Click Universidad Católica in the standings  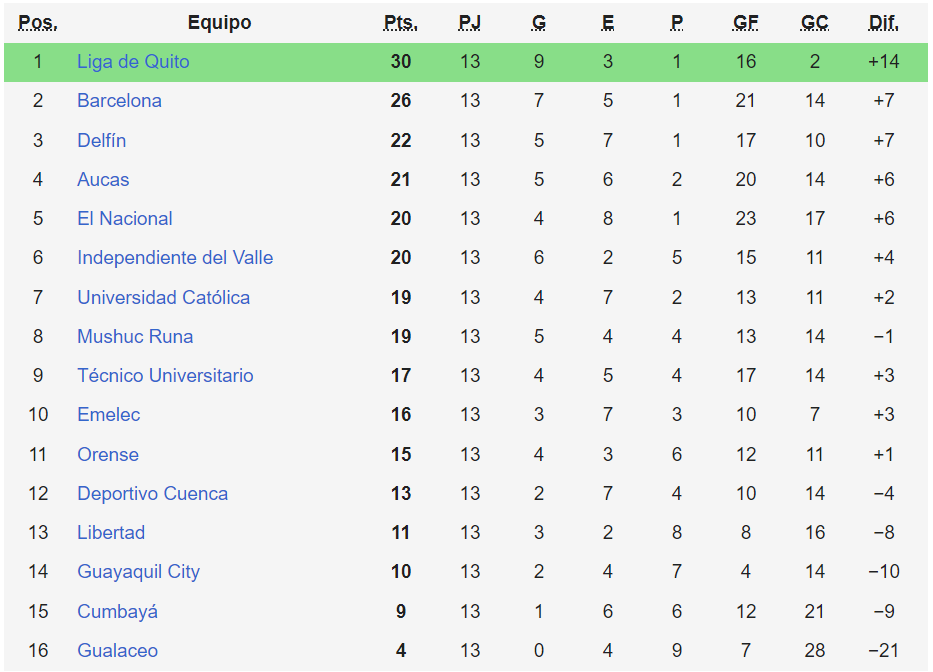[163, 298]
